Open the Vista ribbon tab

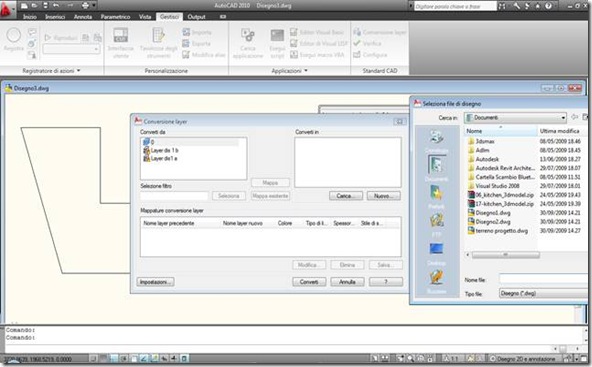[x=145, y=17]
